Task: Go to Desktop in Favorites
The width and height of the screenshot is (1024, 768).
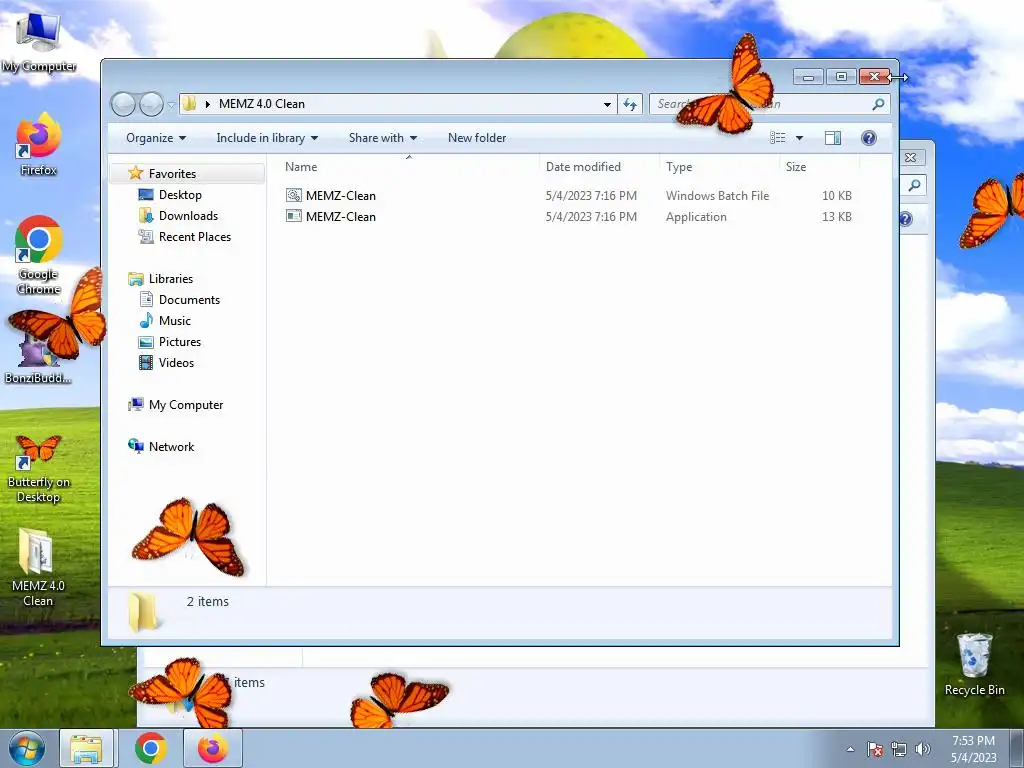Action: pyautogui.click(x=180, y=195)
